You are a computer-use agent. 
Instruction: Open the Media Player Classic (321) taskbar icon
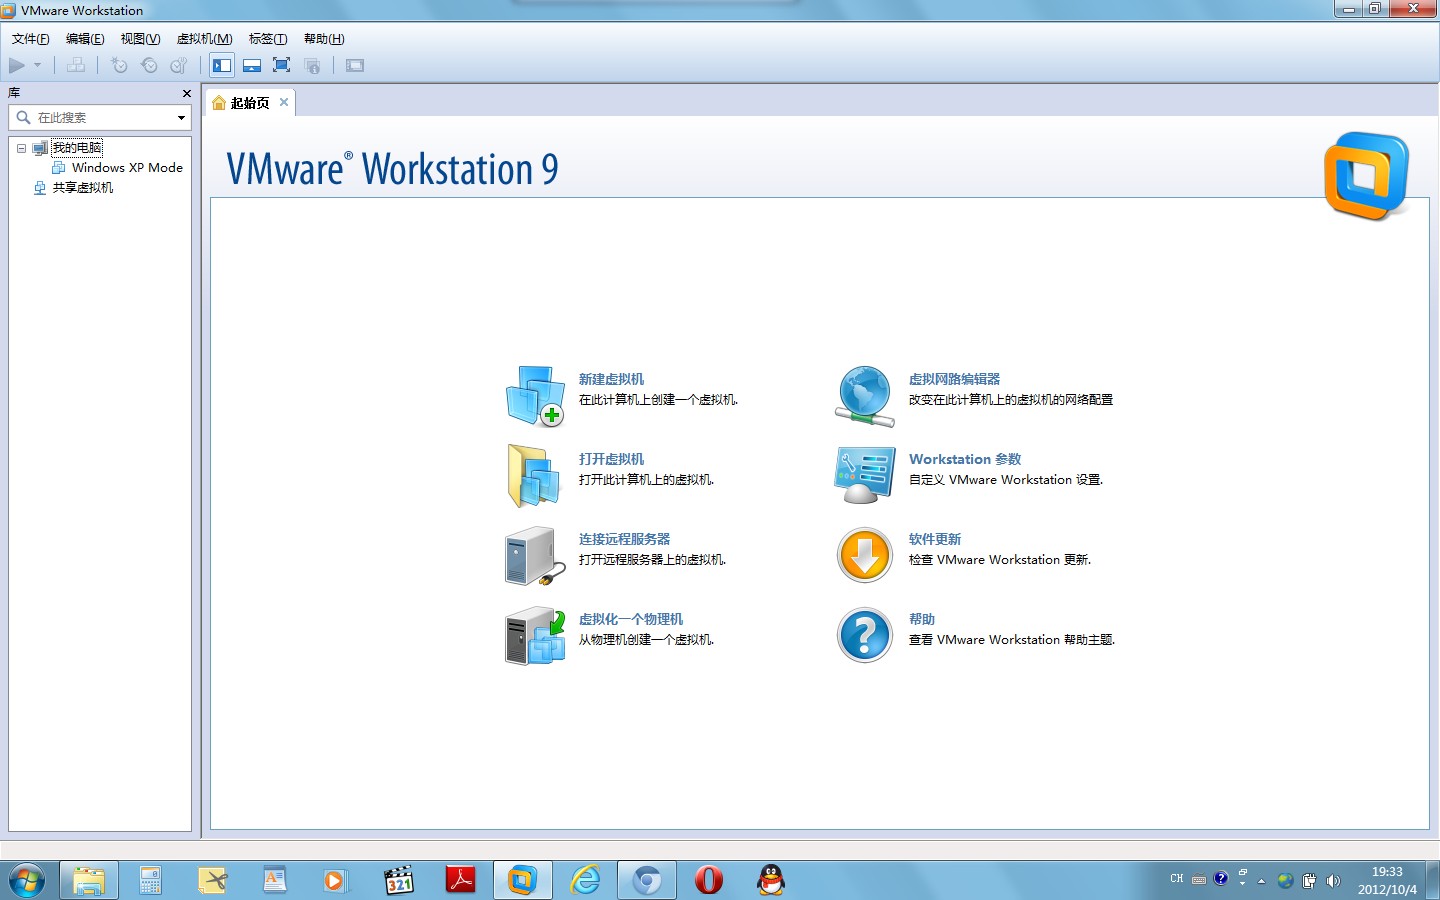[x=398, y=880]
